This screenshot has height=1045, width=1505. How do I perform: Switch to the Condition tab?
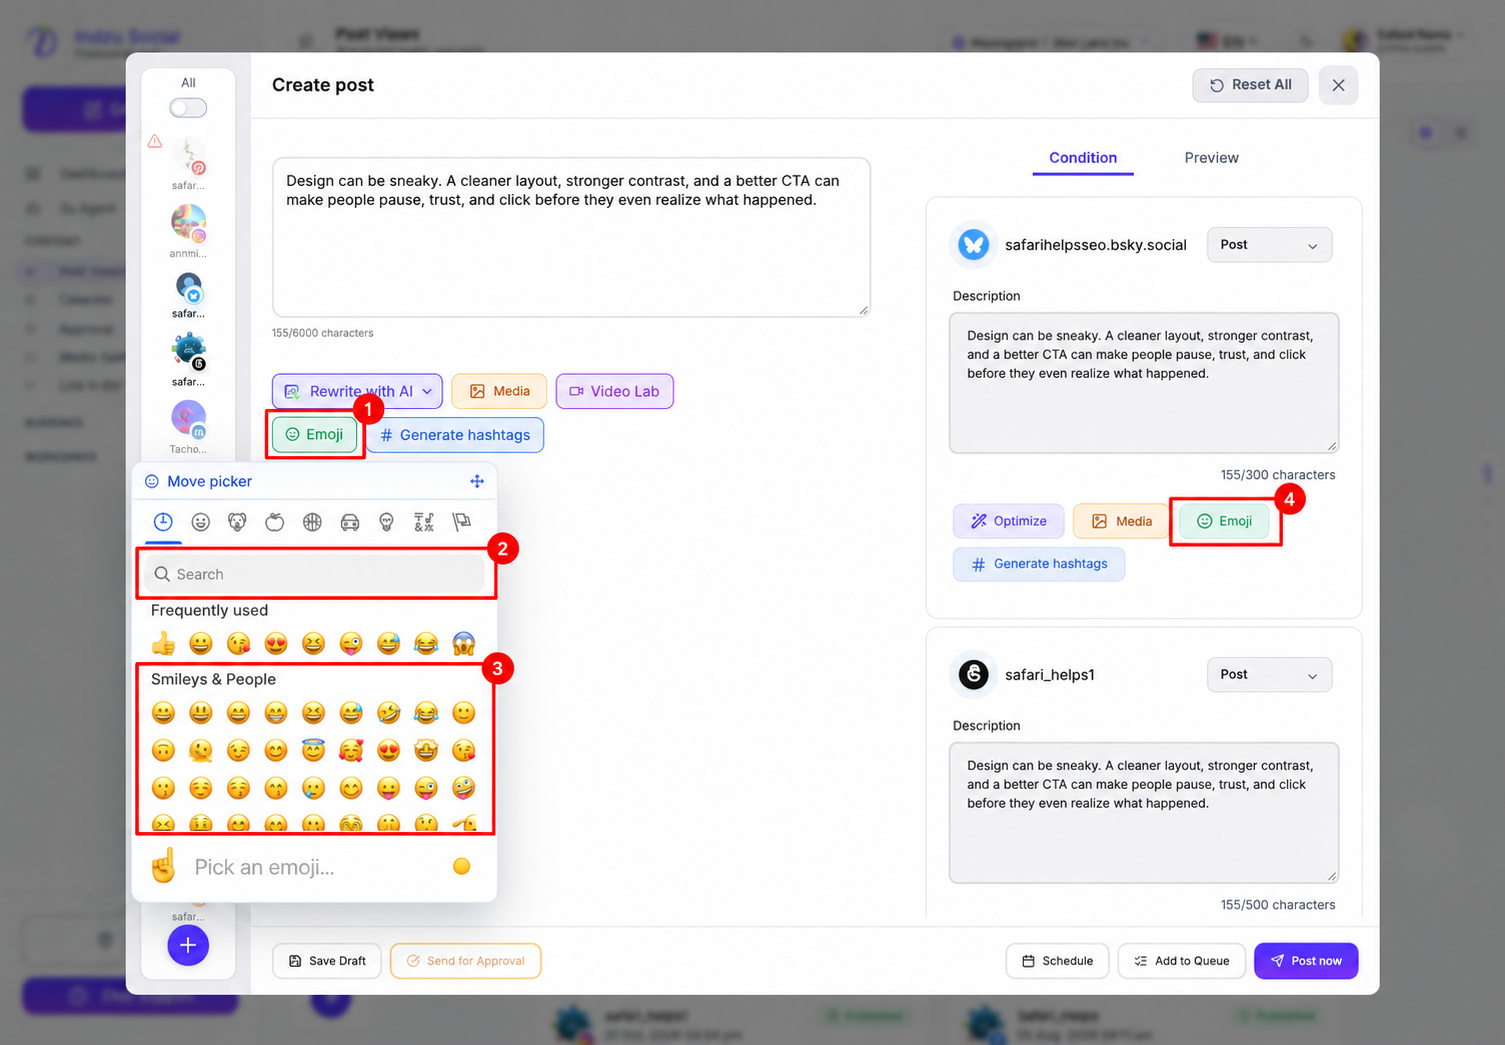pyautogui.click(x=1083, y=158)
